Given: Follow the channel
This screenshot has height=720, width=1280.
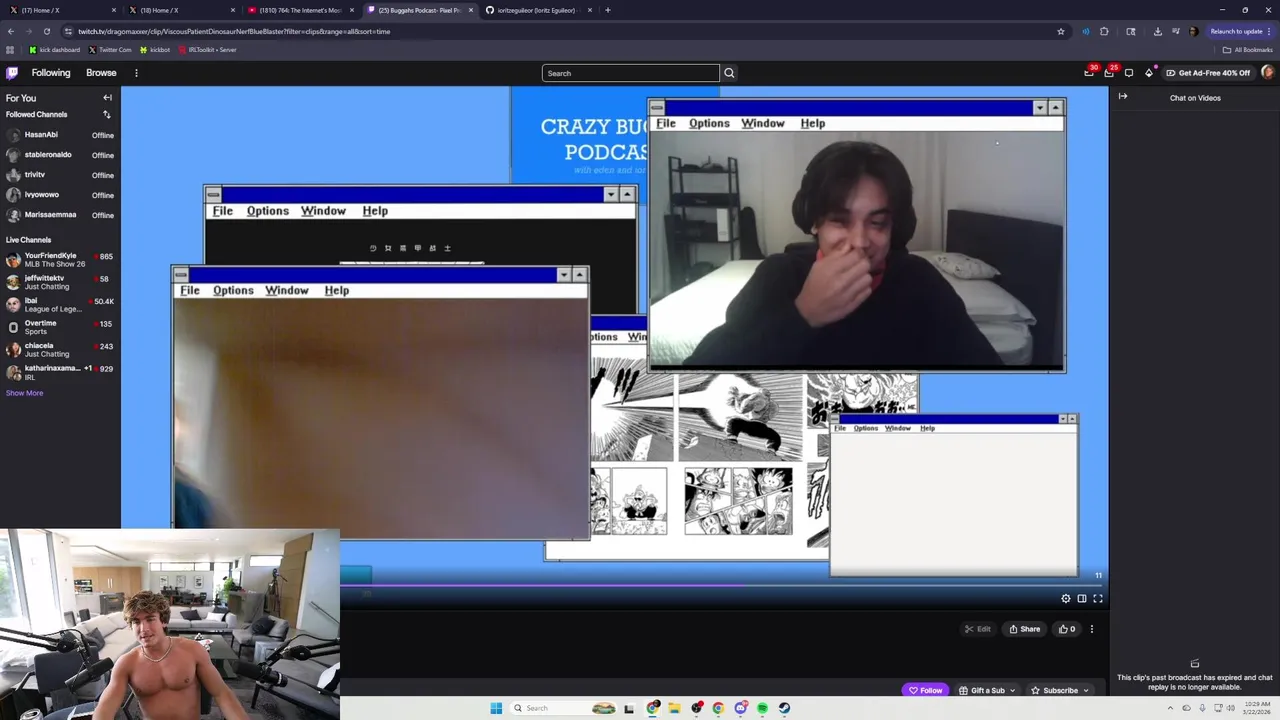Looking at the screenshot, I should 925,690.
